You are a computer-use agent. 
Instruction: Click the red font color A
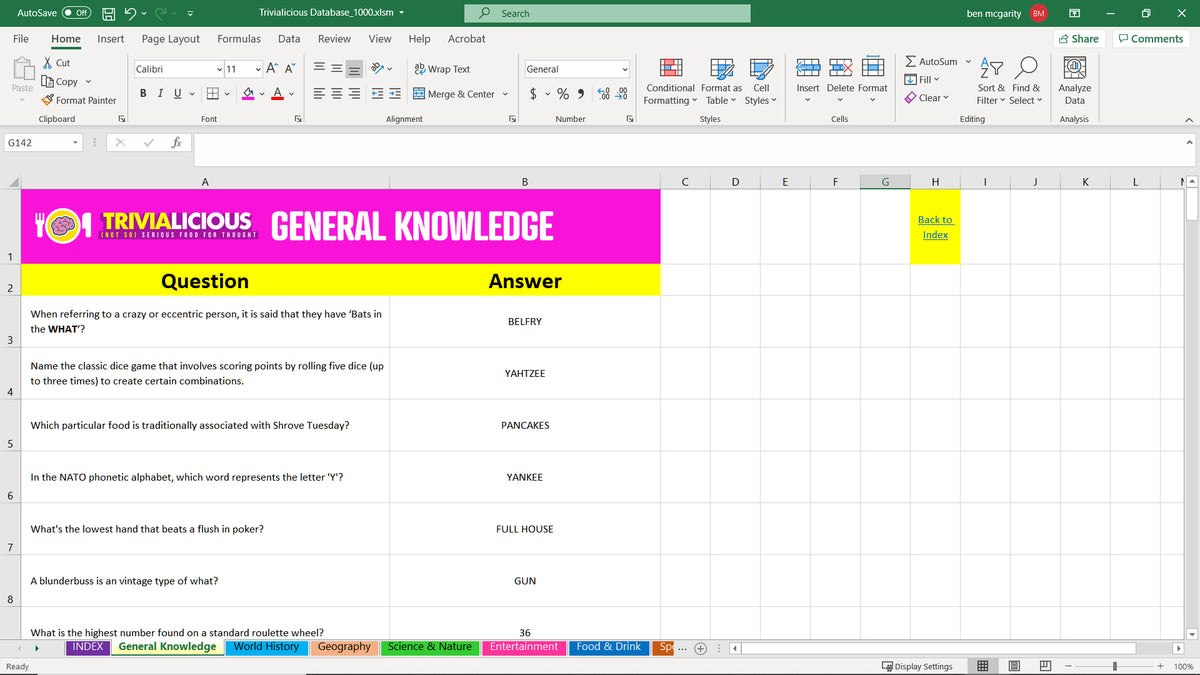(277, 94)
